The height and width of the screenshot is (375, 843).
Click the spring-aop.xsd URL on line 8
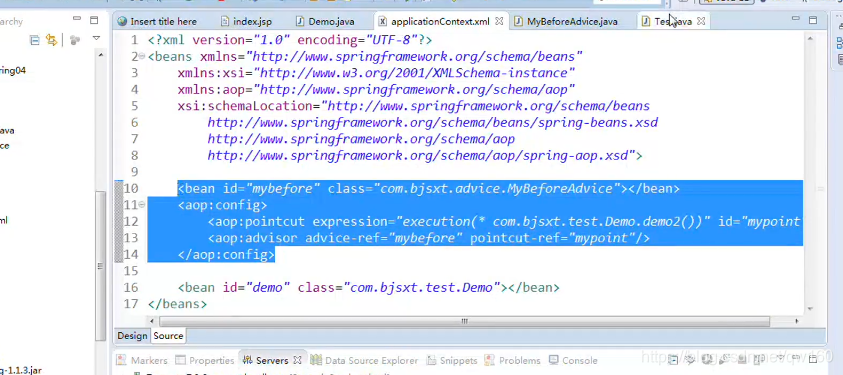(x=418, y=156)
